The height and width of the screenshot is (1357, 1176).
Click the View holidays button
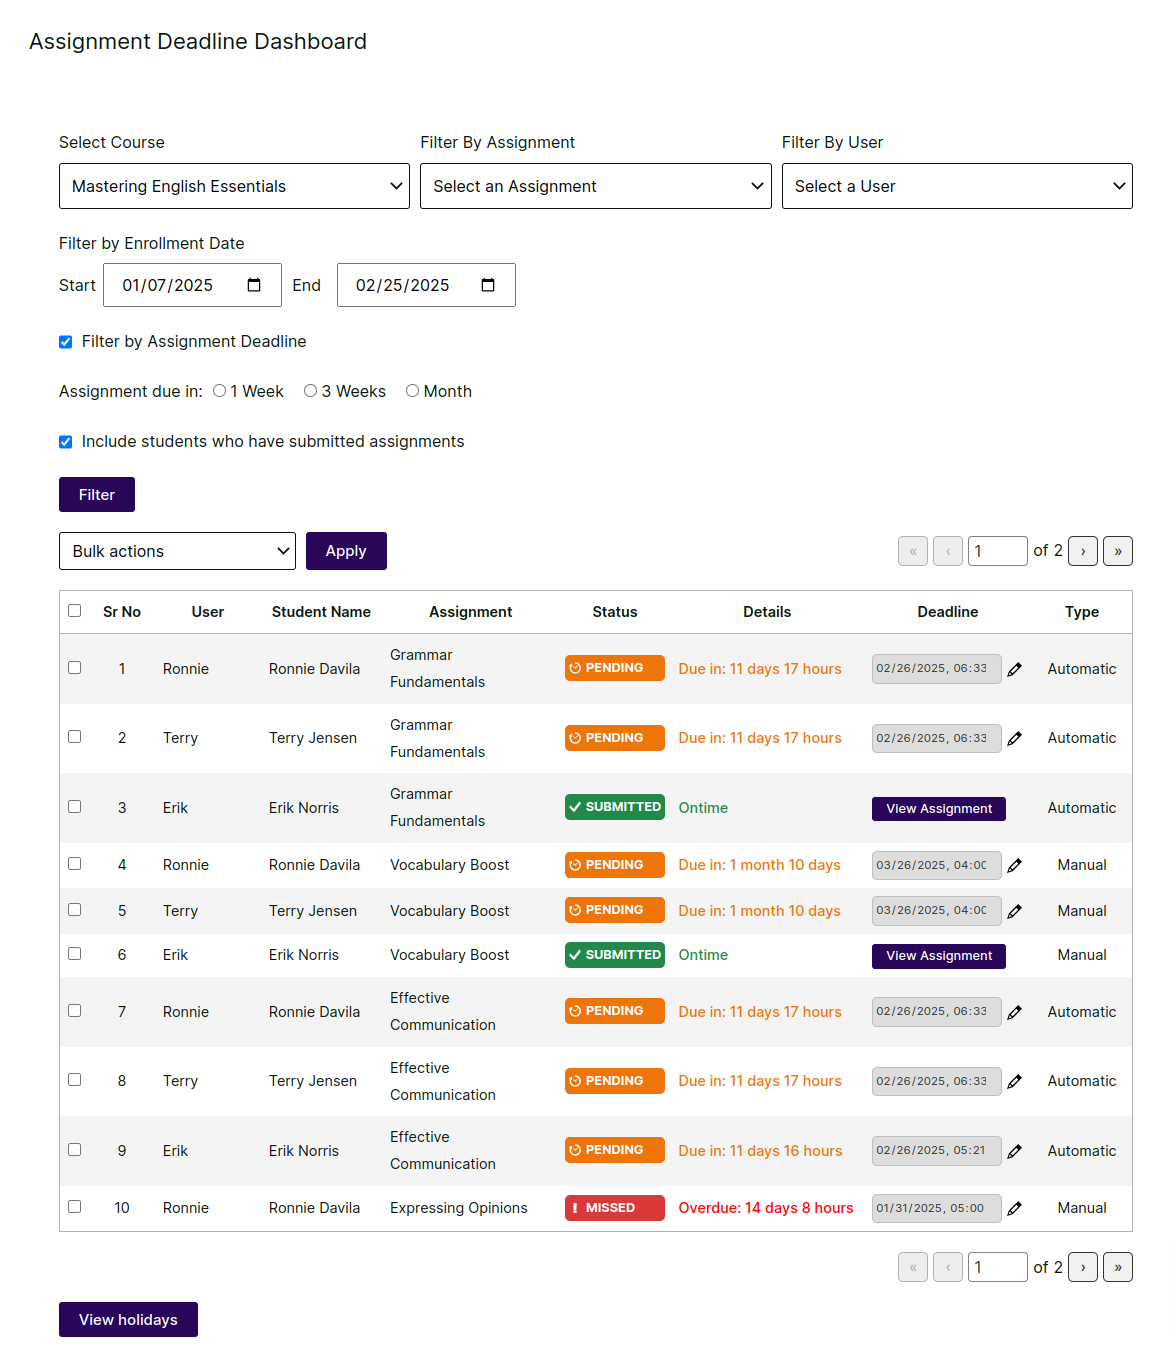[x=128, y=1319]
